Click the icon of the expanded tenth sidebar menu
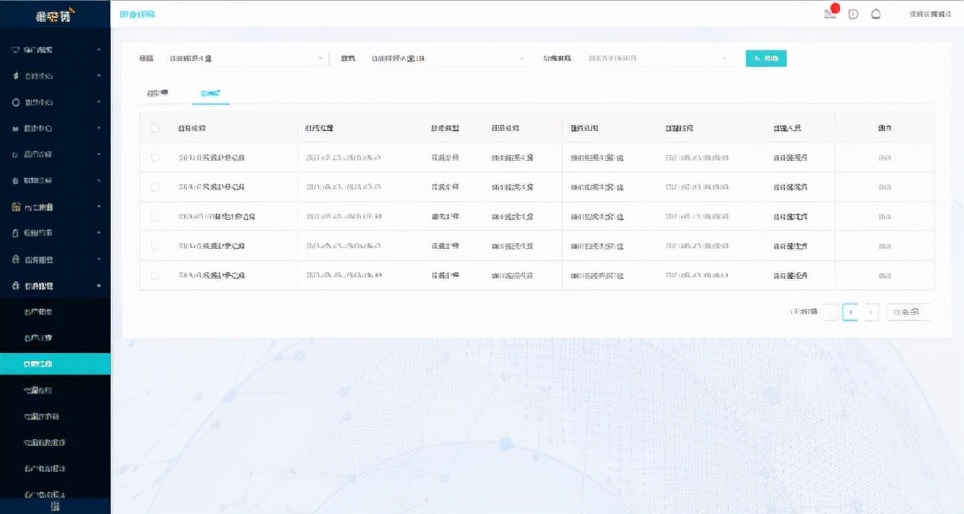964x514 pixels. point(15,286)
